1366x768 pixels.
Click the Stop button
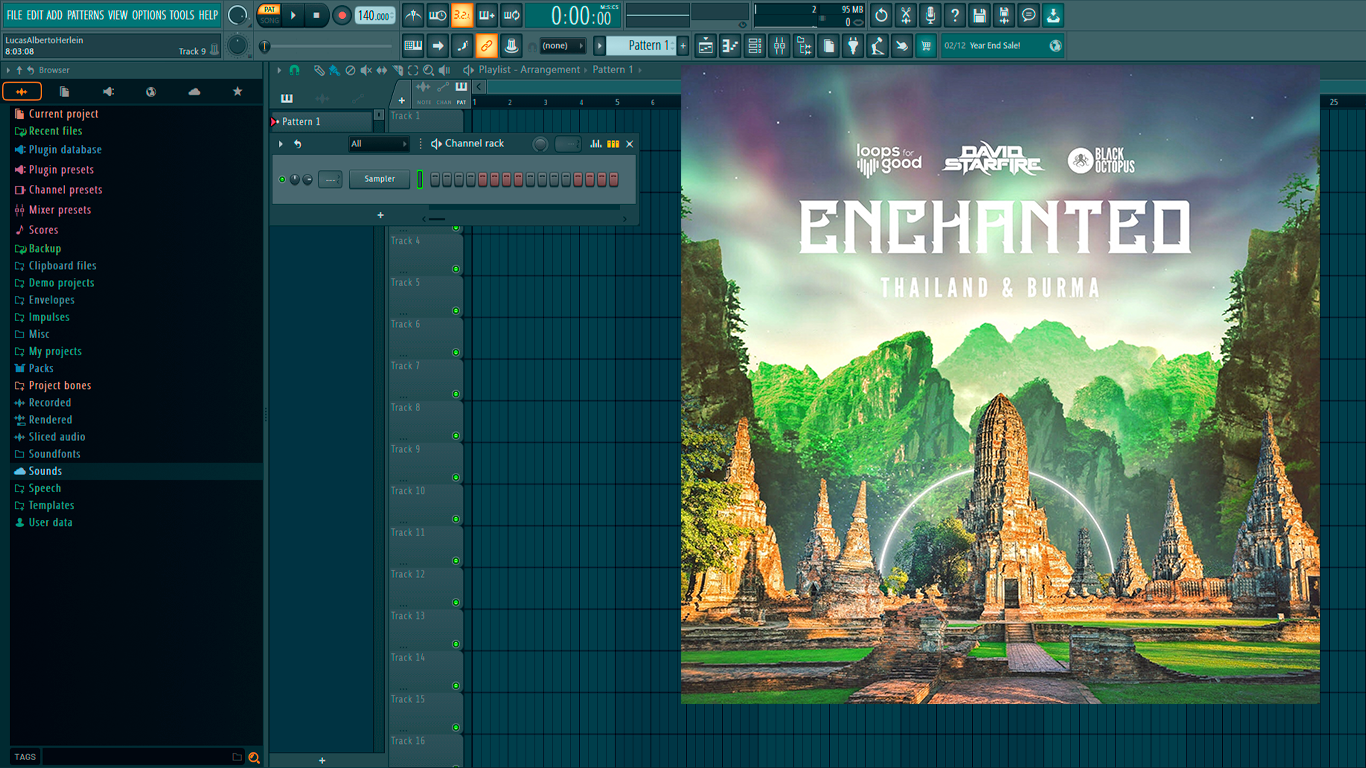tap(317, 15)
